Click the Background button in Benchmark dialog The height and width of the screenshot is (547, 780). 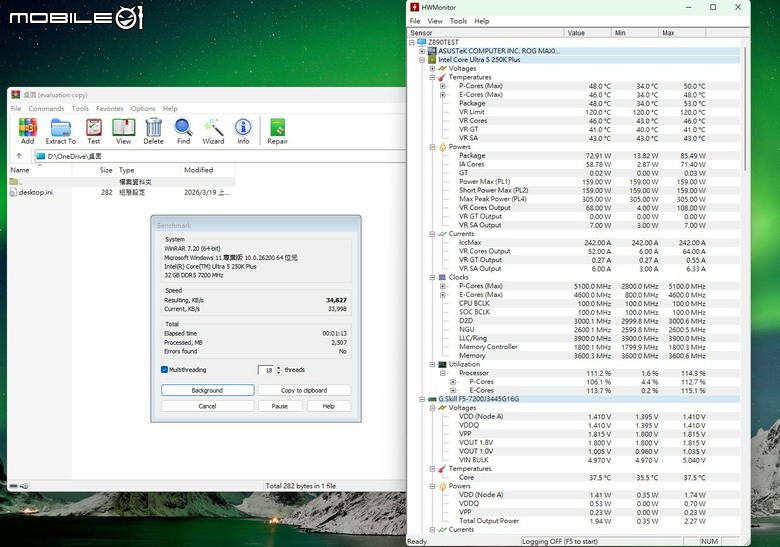pyautogui.click(x=207, y=390)
